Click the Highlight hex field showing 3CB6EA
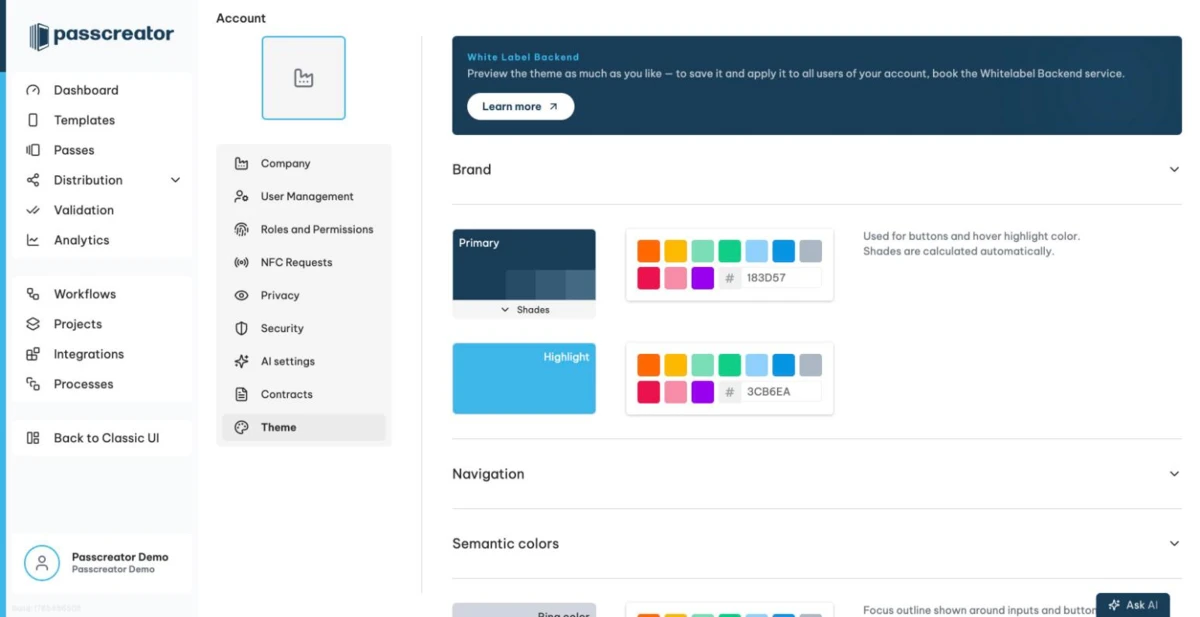Image resolution: width=1200 pixels, height=617 pixels. [x=781, y=392]
